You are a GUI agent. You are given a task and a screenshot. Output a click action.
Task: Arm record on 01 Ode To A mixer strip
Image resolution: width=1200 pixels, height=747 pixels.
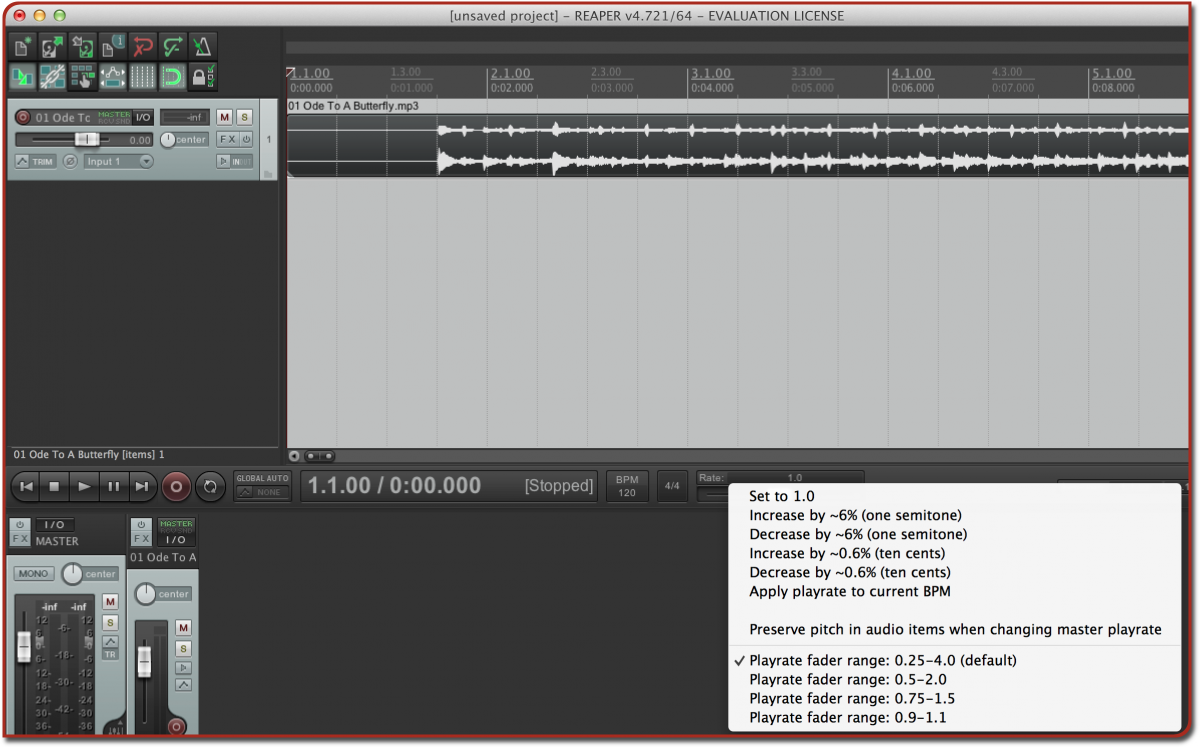click(177, 727)
